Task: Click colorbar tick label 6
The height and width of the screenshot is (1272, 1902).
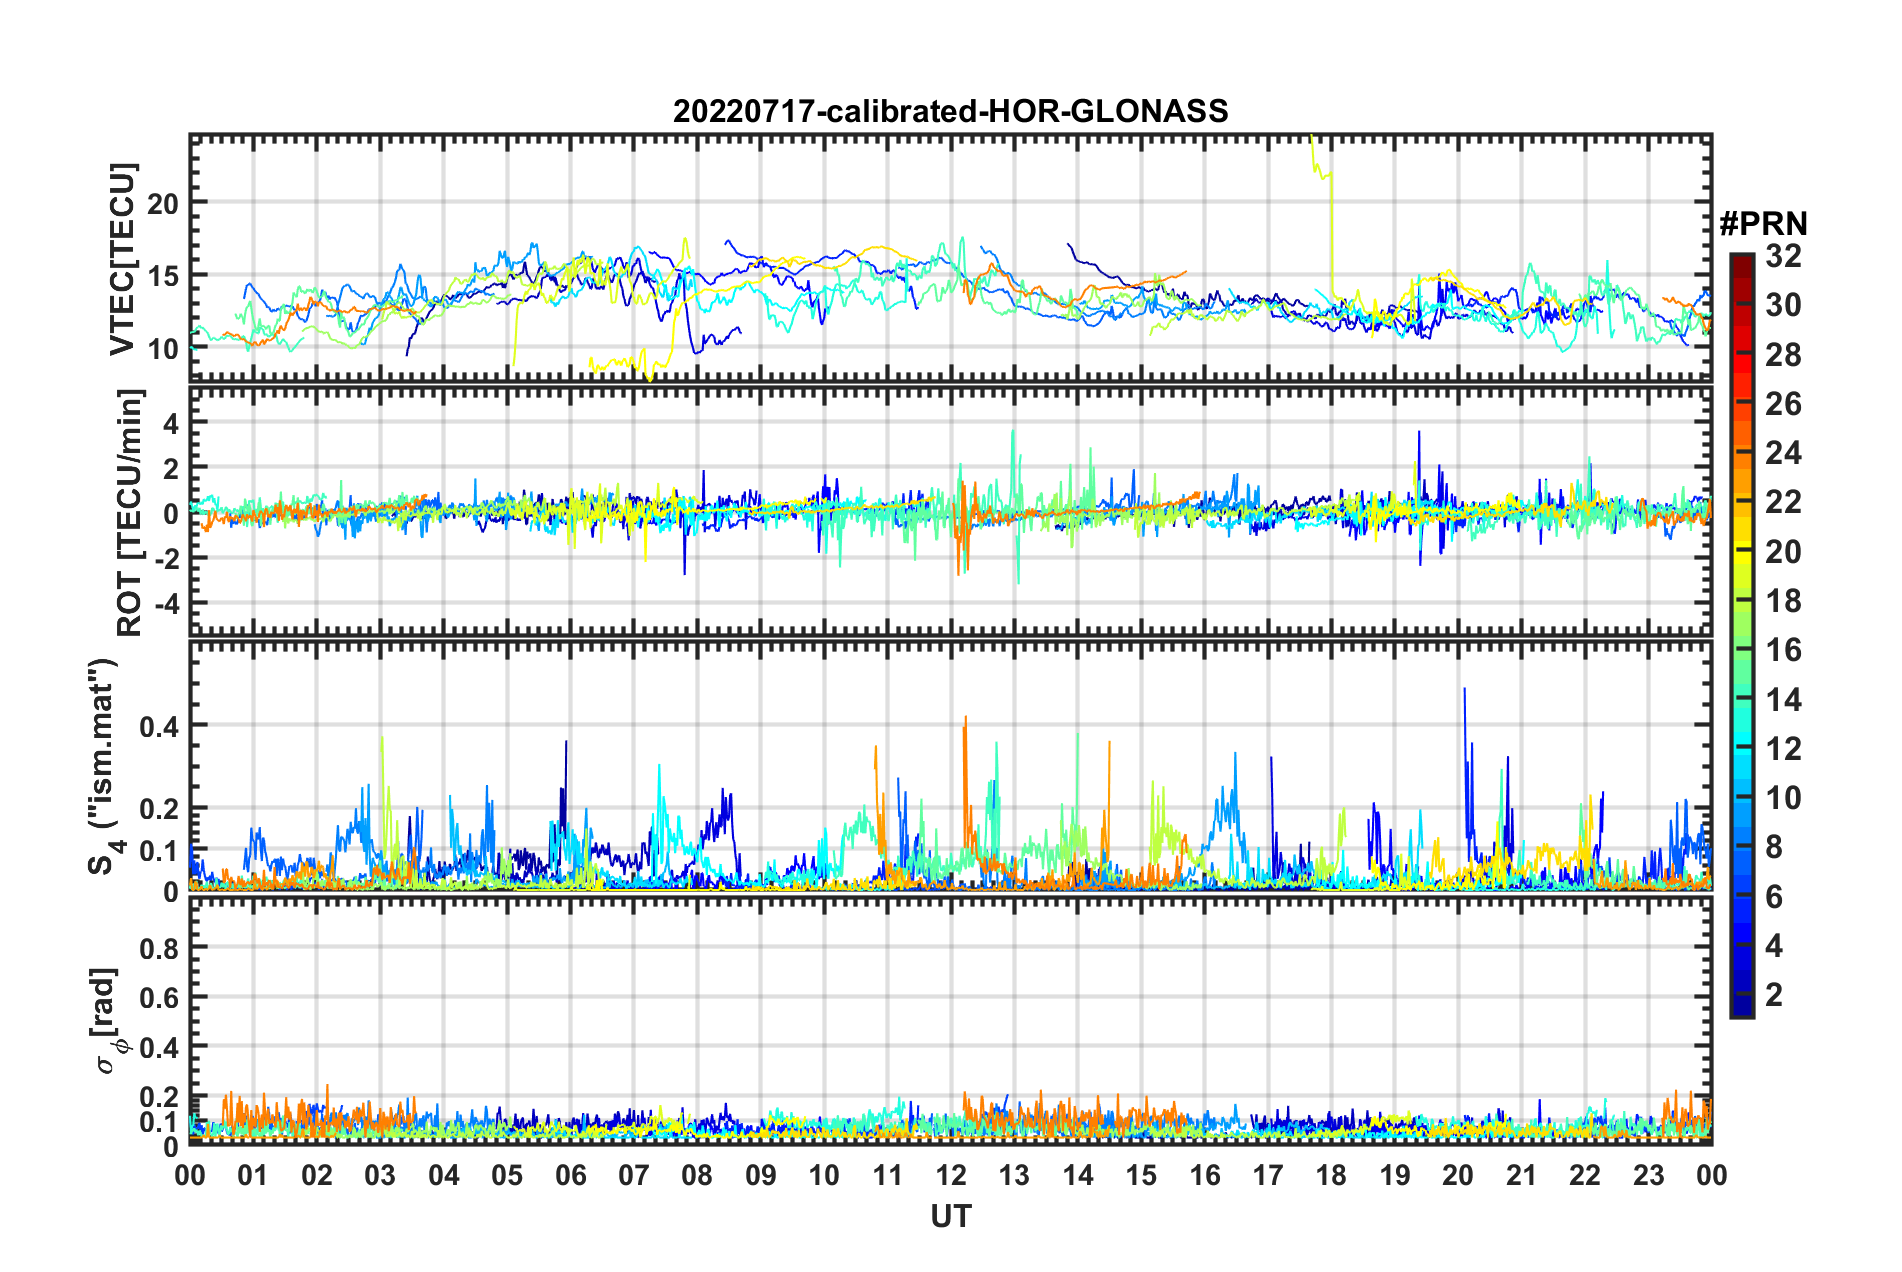Action: point(1774,897)
